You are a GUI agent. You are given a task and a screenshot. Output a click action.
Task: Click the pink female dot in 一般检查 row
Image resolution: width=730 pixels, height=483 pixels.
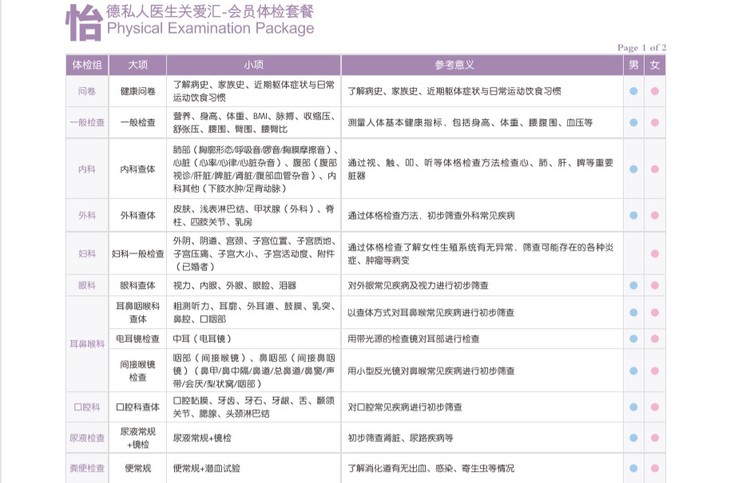[655, 122]
